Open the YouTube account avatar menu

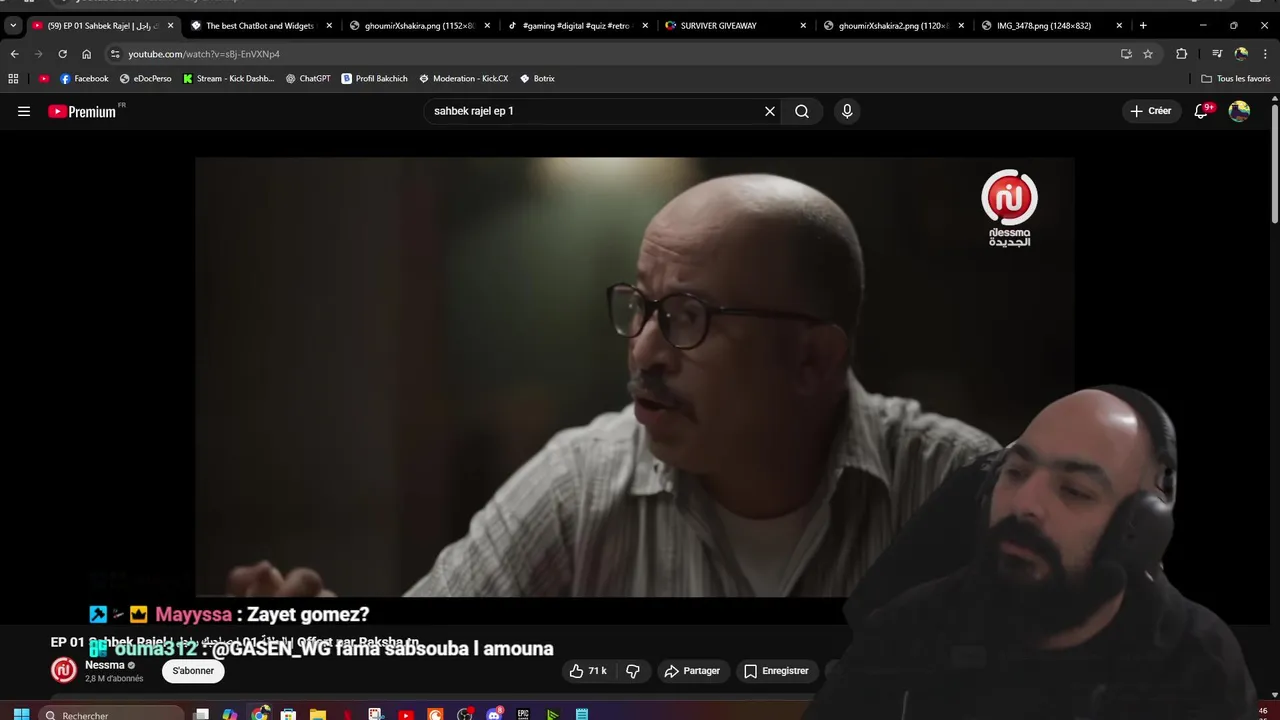coord(1239,111)
